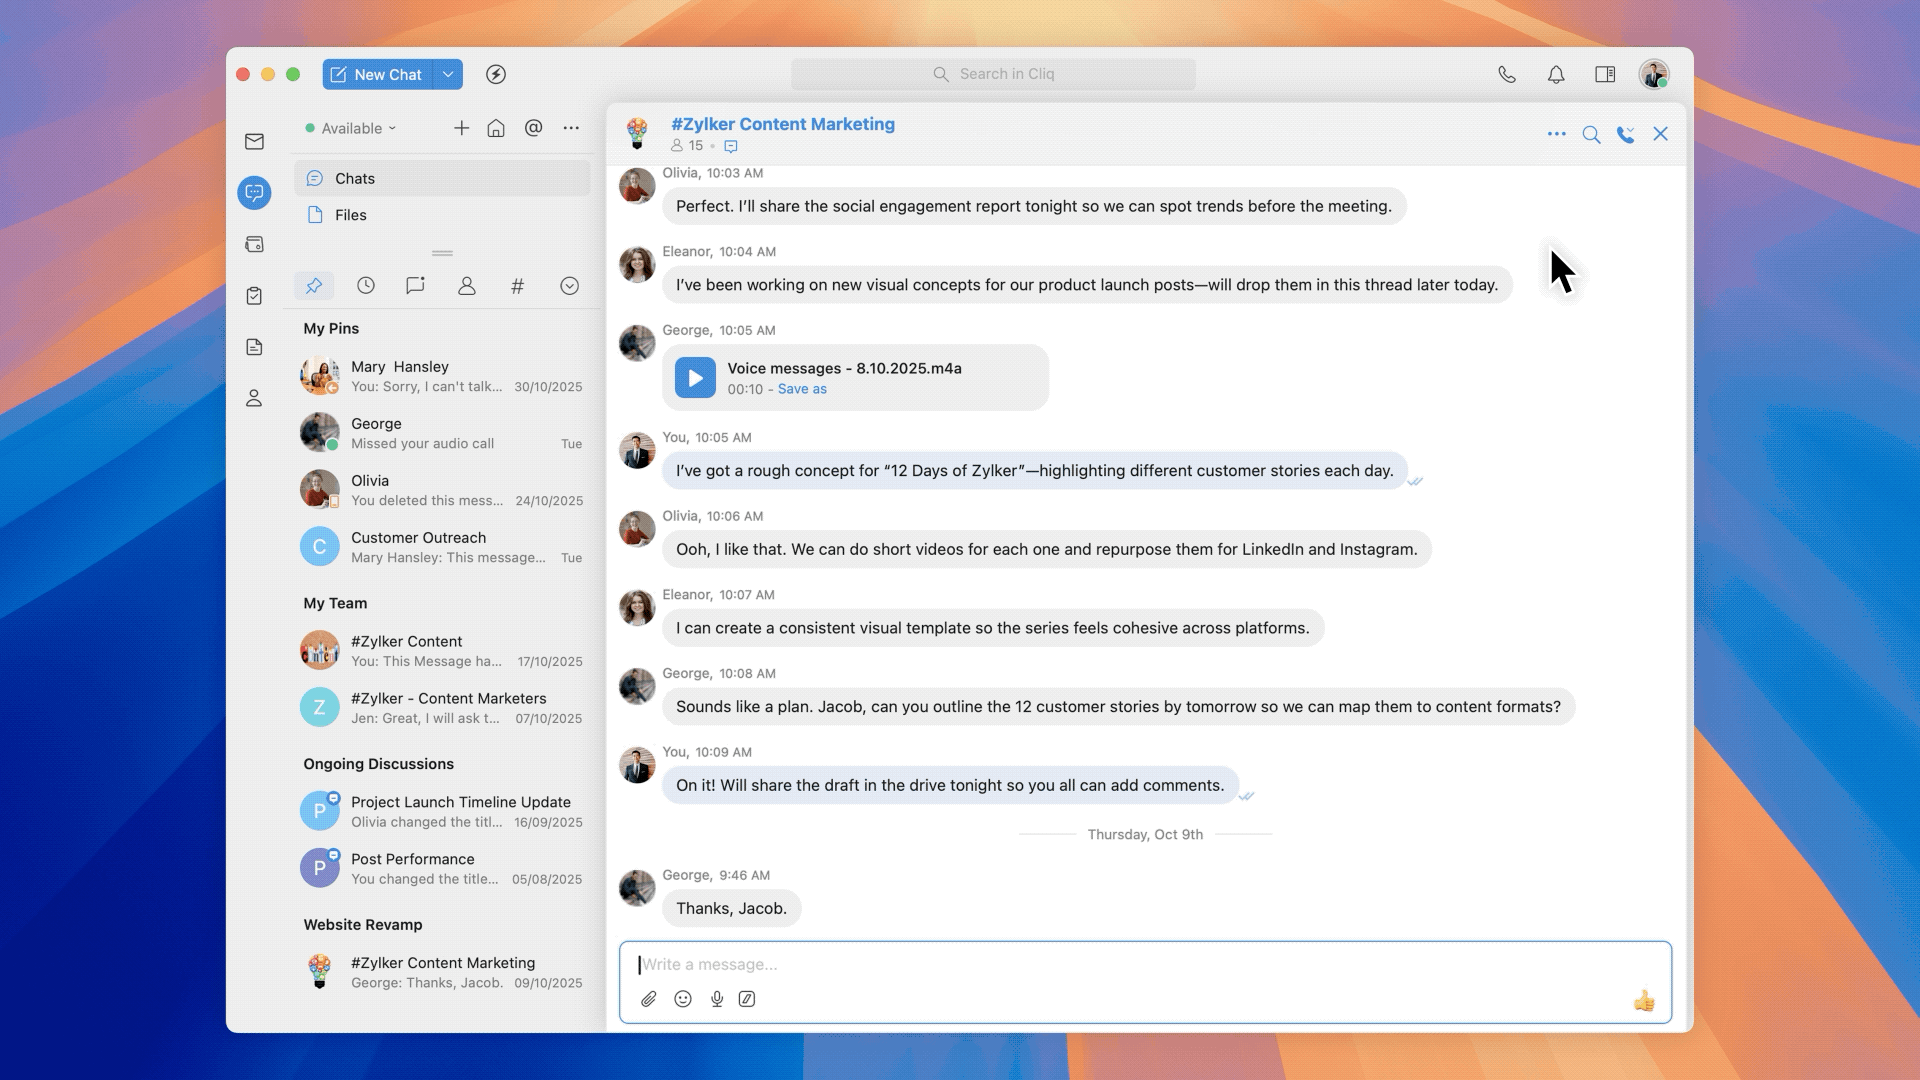
Task: Play George's voice message
Action: pos(695,378)
